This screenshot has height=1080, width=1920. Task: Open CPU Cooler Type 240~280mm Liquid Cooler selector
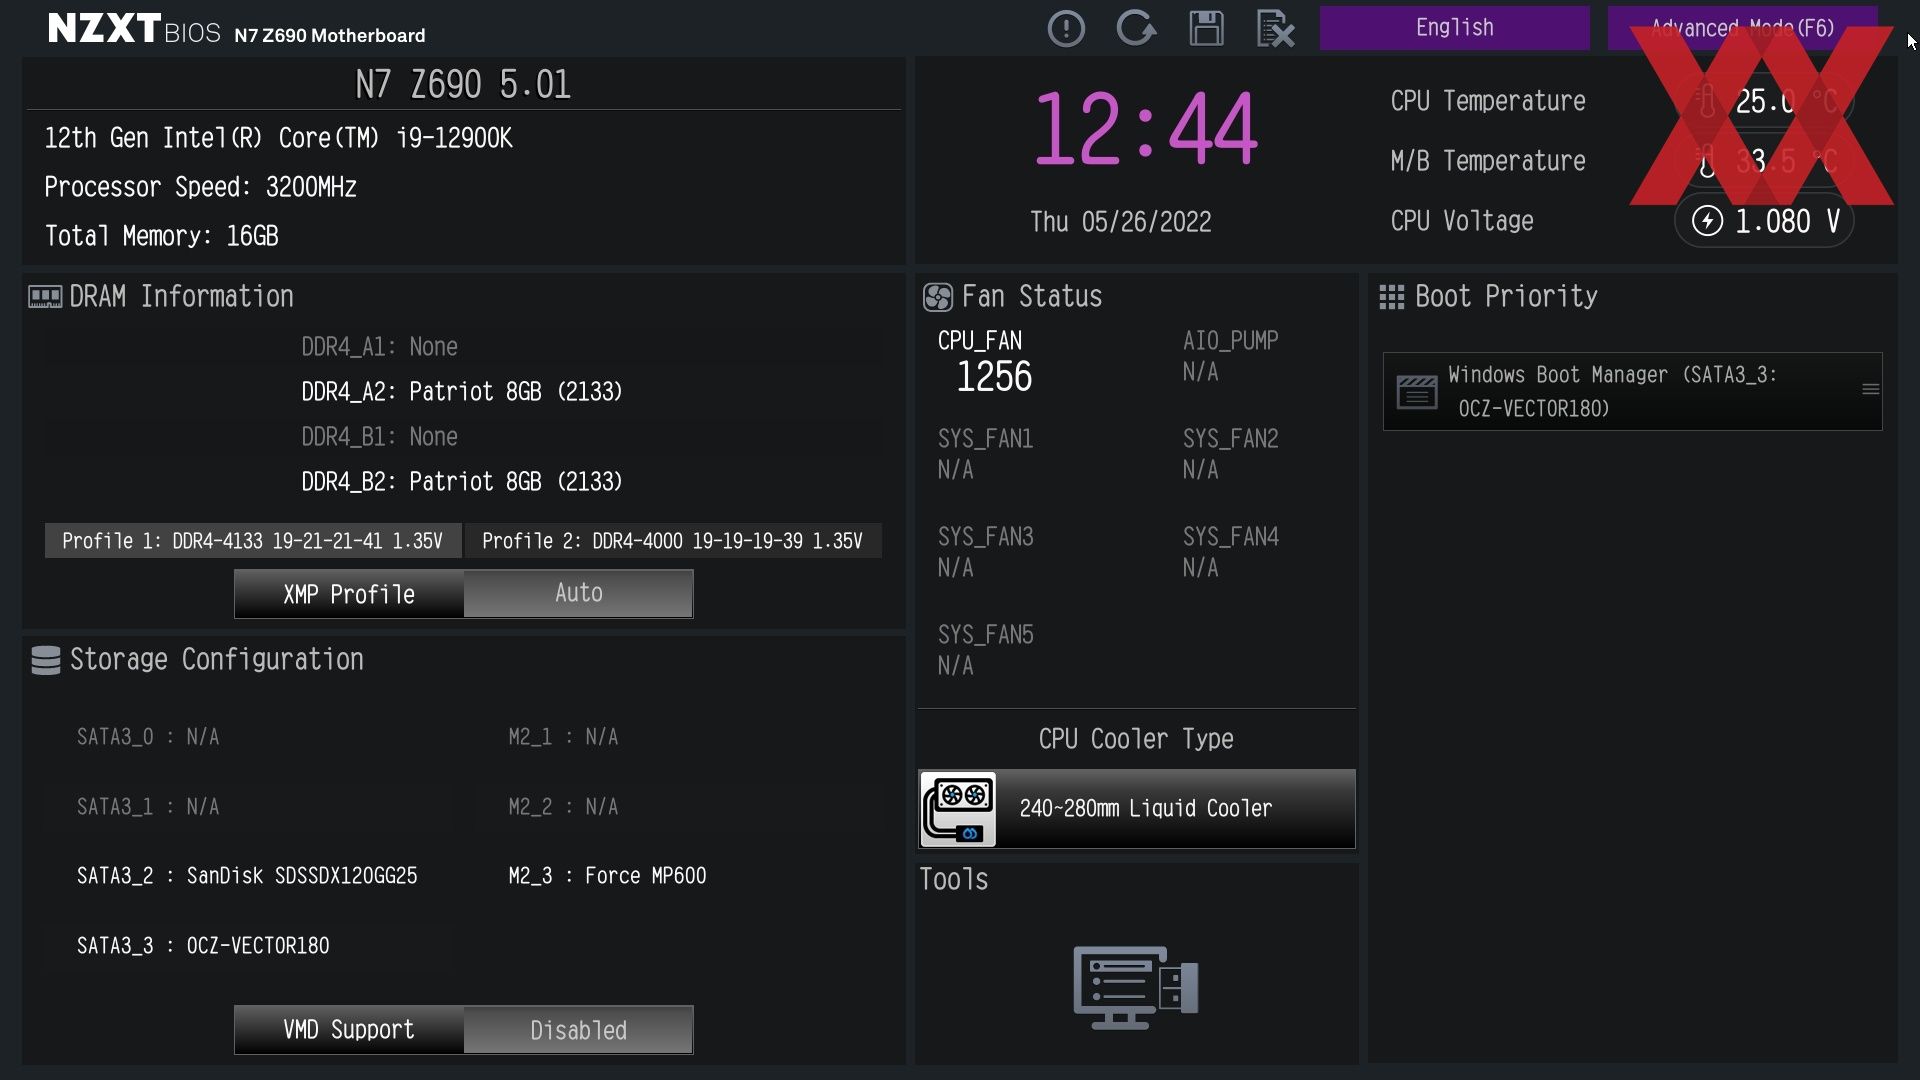pyautogui.click(x=1137, y=809)
